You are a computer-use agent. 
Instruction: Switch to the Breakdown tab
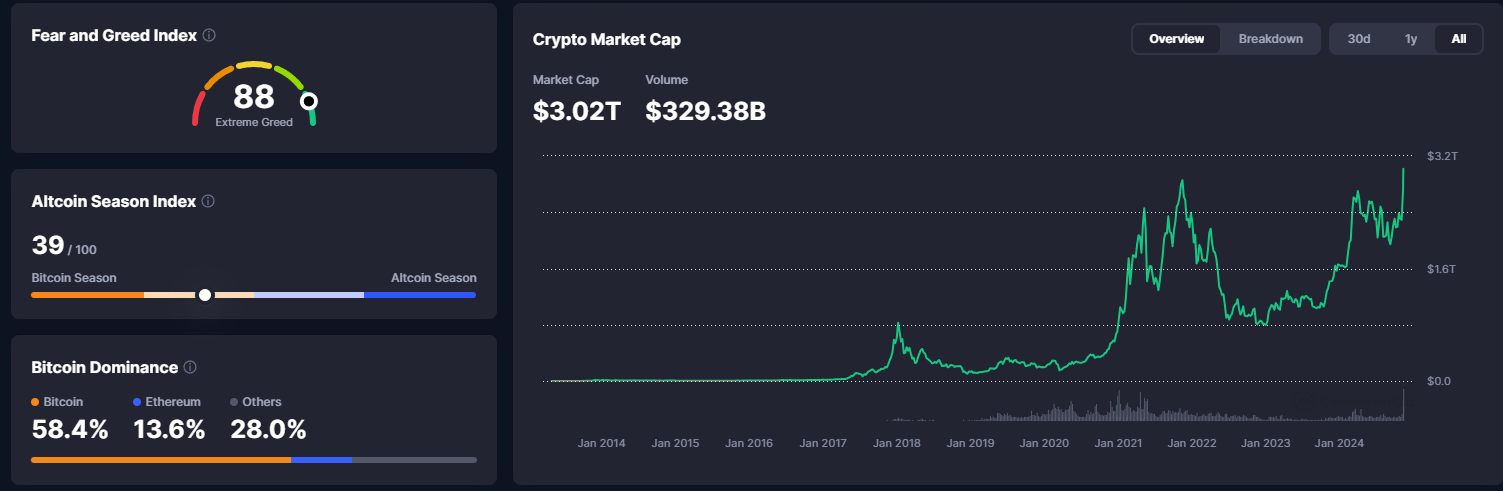1270,39
